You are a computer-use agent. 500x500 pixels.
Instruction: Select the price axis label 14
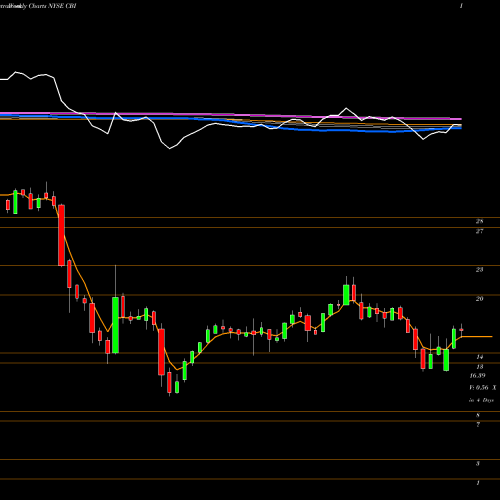(x=479, y=357)
